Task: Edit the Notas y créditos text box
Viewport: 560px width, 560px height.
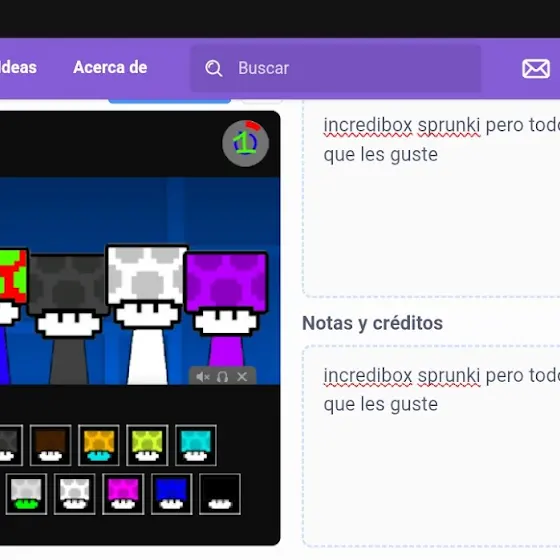Action: (x=431, y=446)
